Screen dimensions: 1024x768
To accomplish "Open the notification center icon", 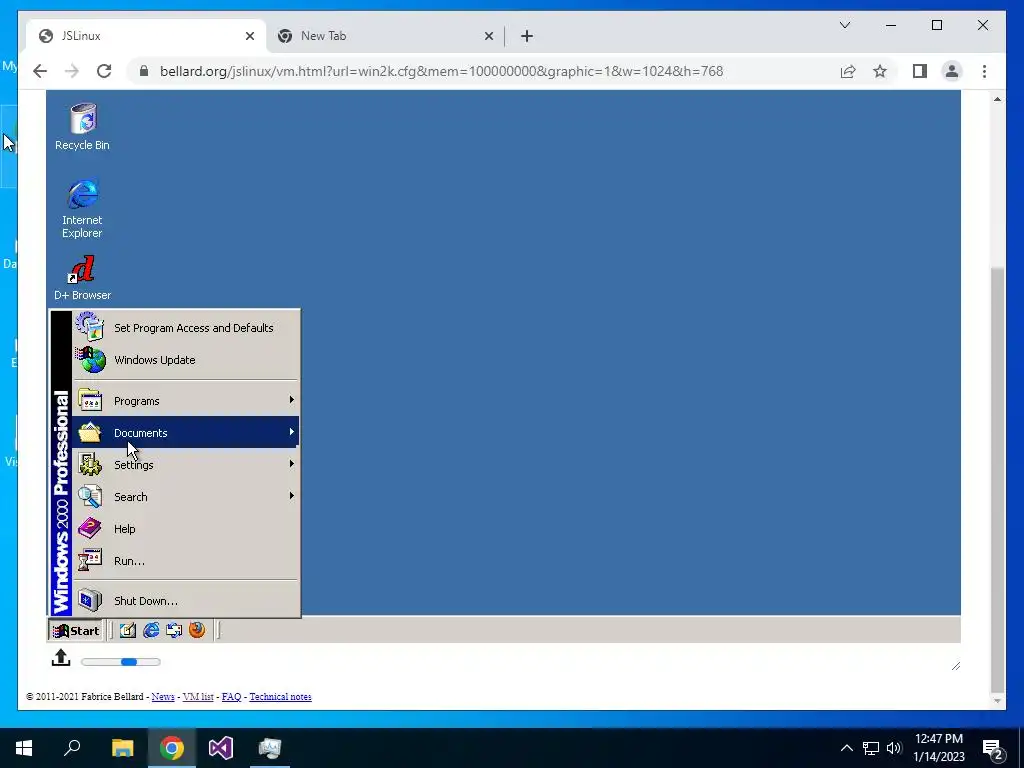I will point(993,749).
